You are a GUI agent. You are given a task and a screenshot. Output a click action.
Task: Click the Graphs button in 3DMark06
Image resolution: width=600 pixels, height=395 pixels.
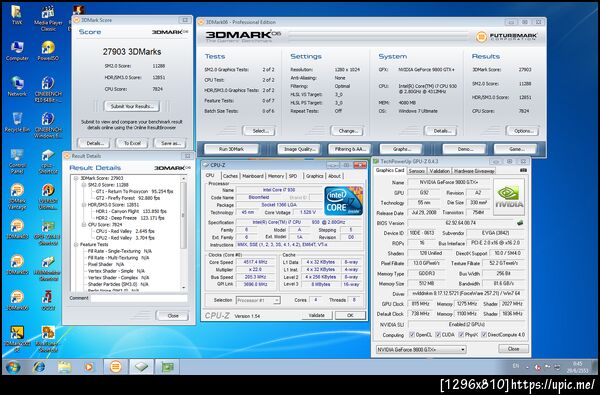pyautogui.click(x=401, y=149)
